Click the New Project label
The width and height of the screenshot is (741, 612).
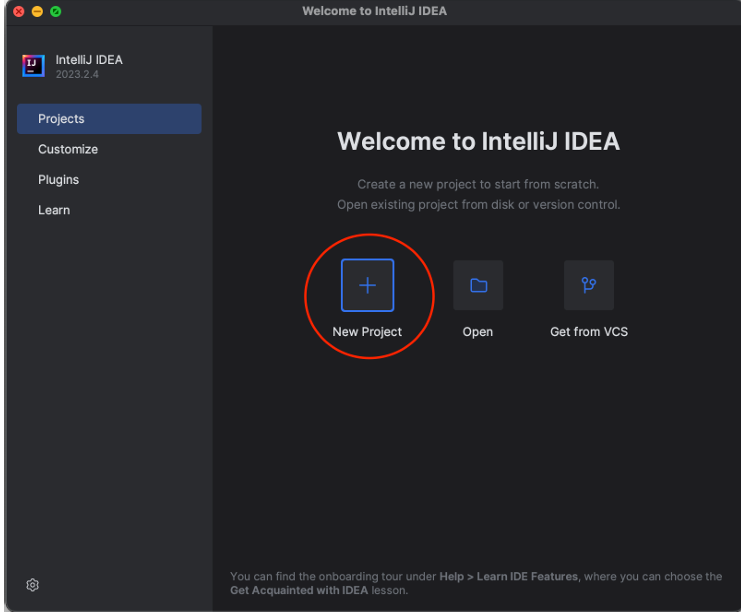[x=367, y=332]
